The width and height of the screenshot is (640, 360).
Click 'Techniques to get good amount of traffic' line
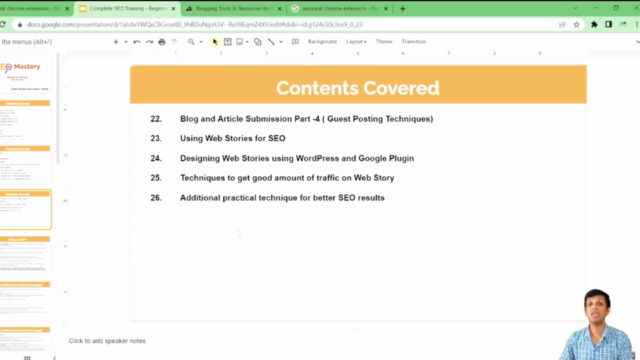(287, 178)
